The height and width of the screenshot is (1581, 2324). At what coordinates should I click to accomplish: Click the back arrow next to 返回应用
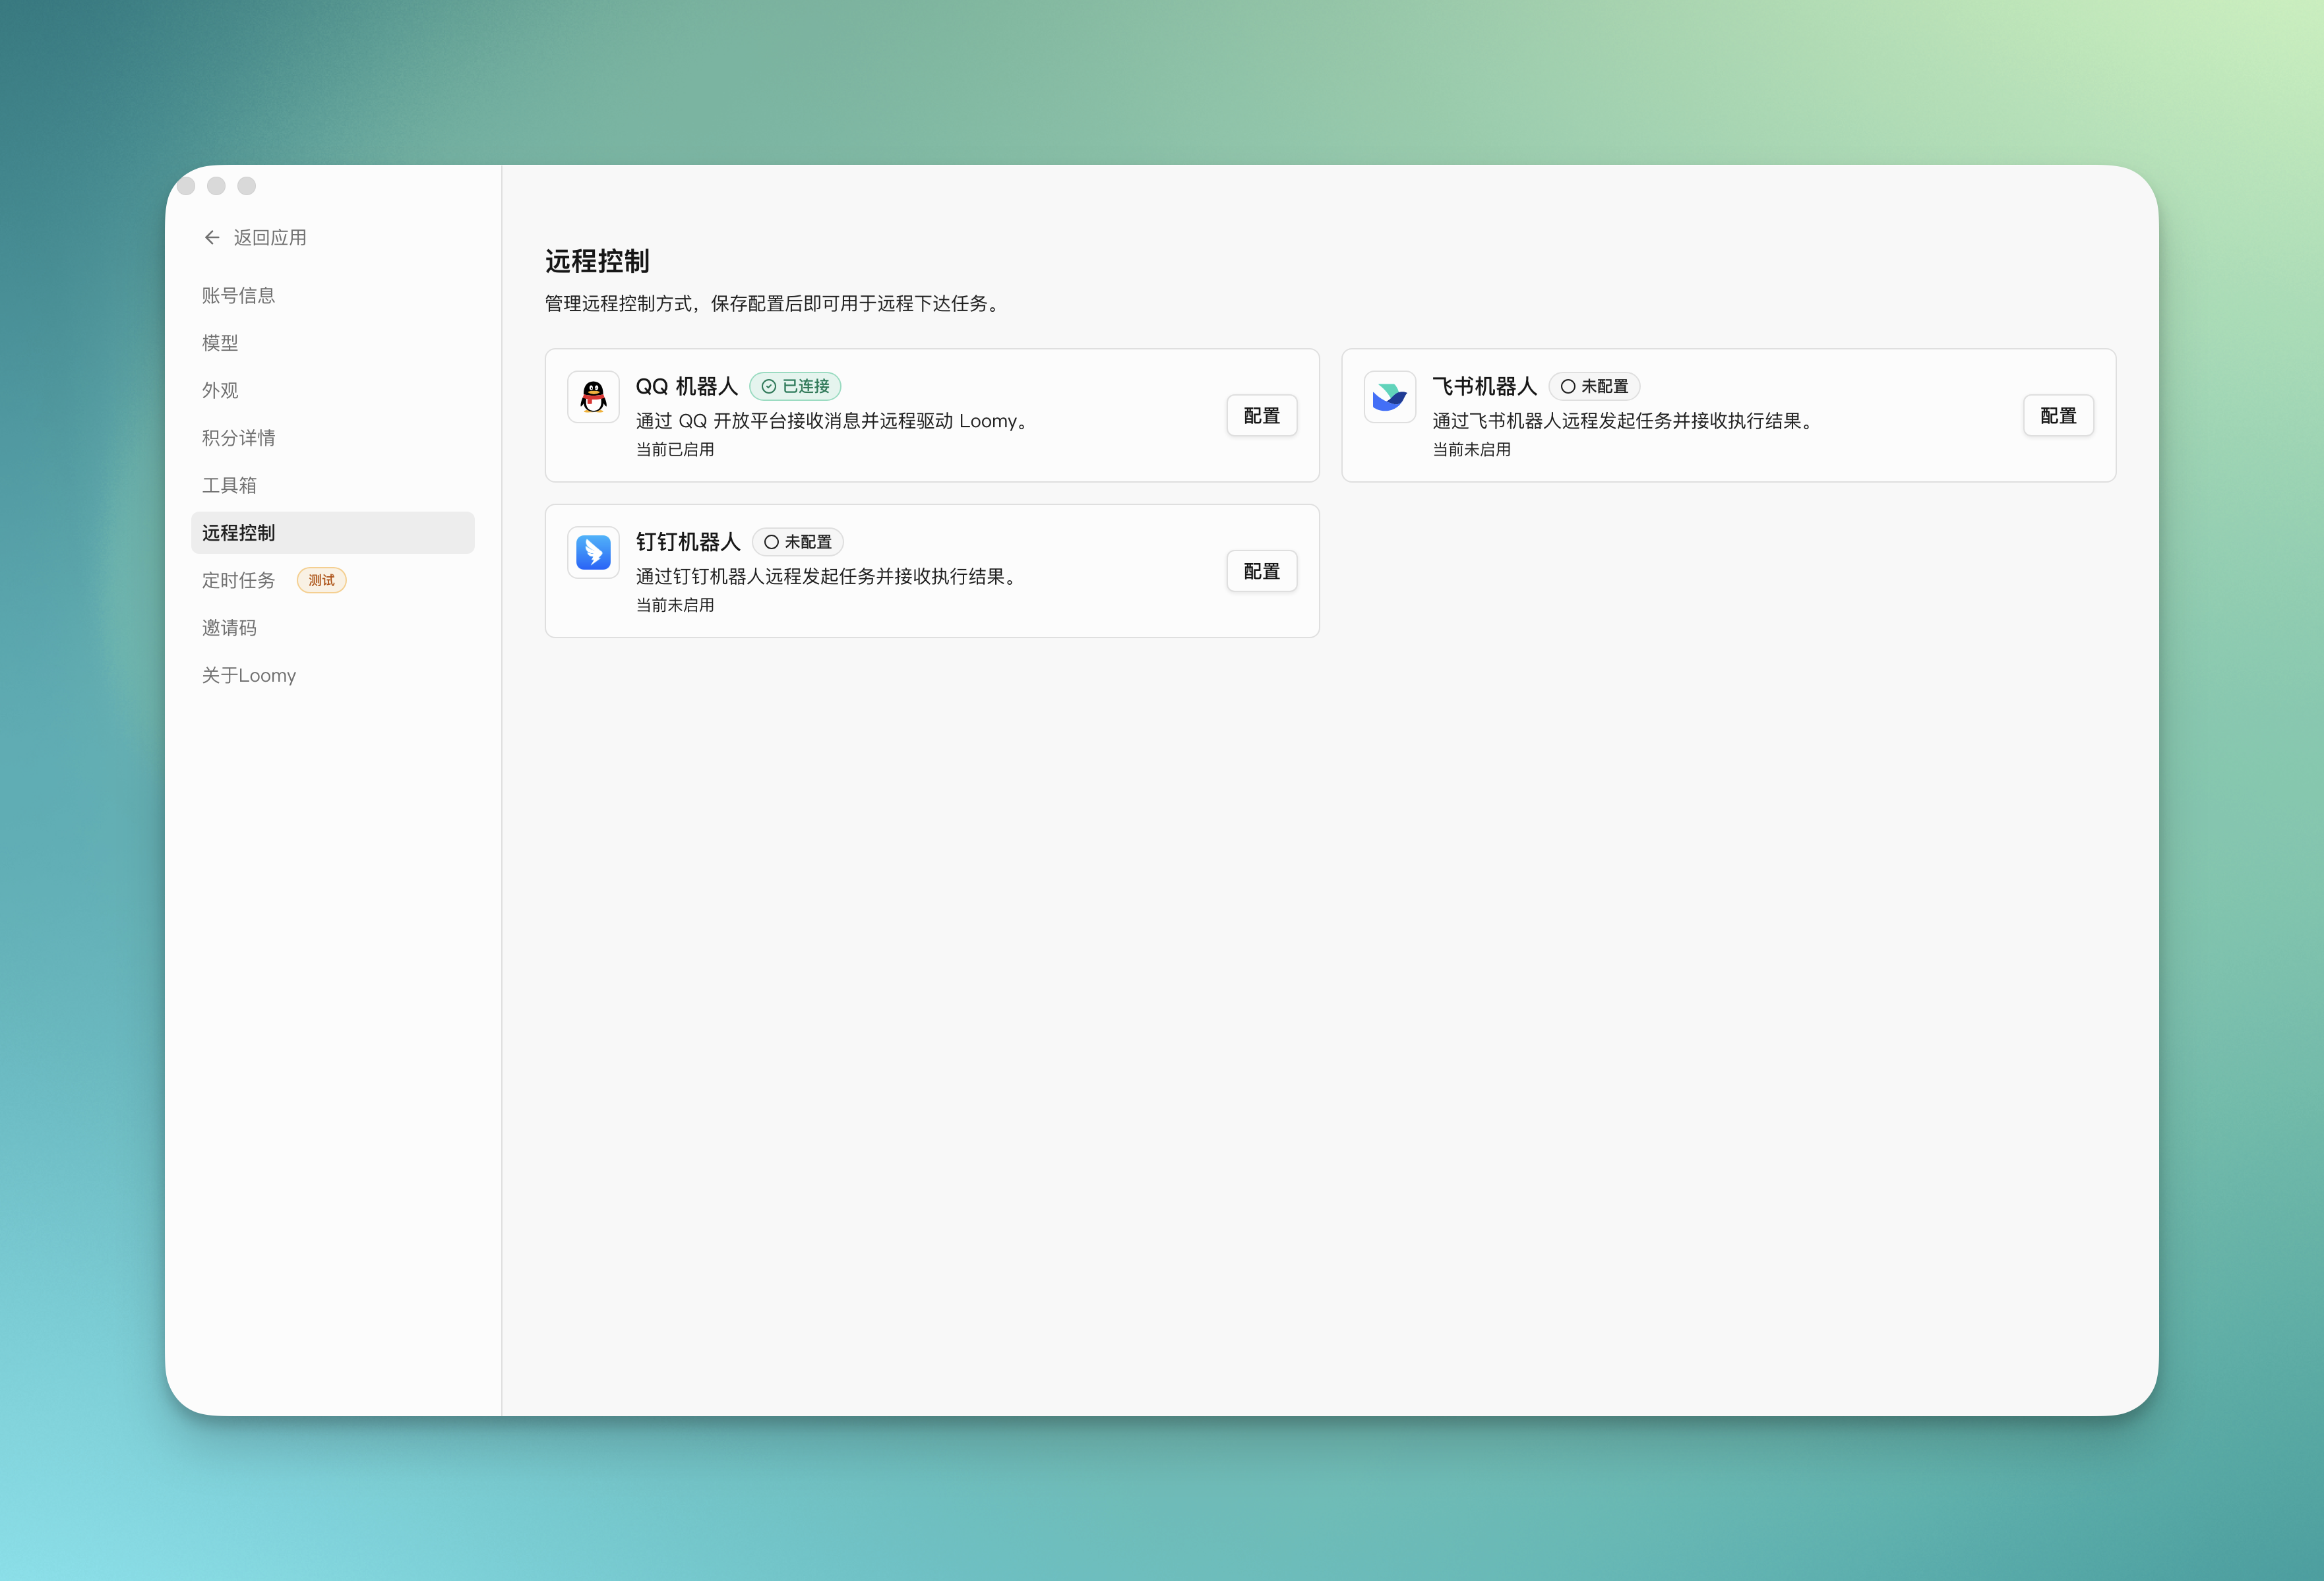click(x=212, y=237)
